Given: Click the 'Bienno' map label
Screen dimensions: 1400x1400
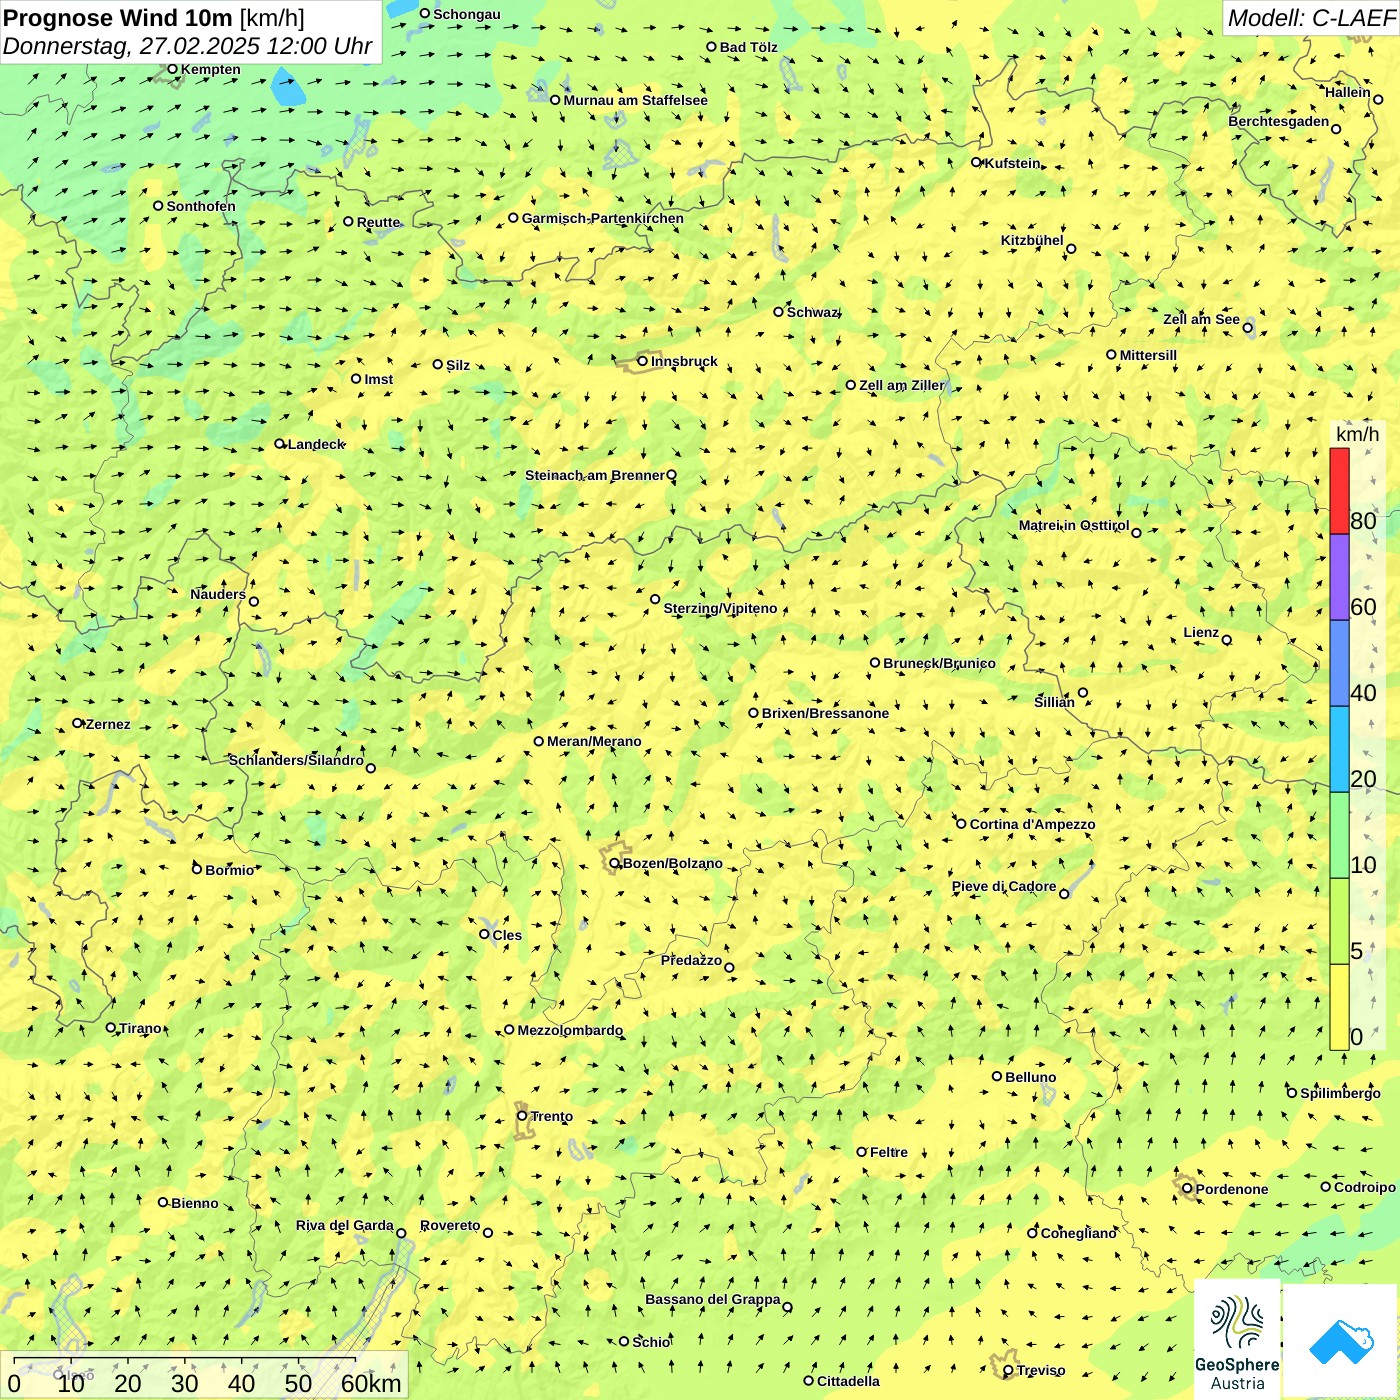Looking at the screenshot, I should 194,1203.
